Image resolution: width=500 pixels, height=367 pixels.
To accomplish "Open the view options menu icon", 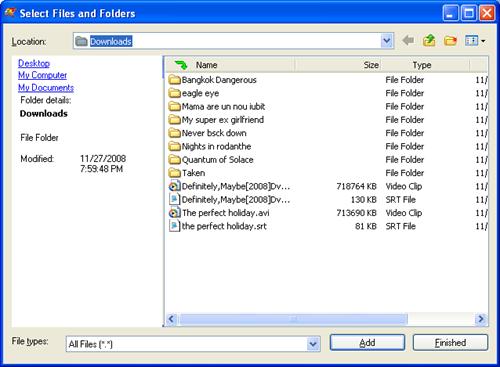I will 475,41.
